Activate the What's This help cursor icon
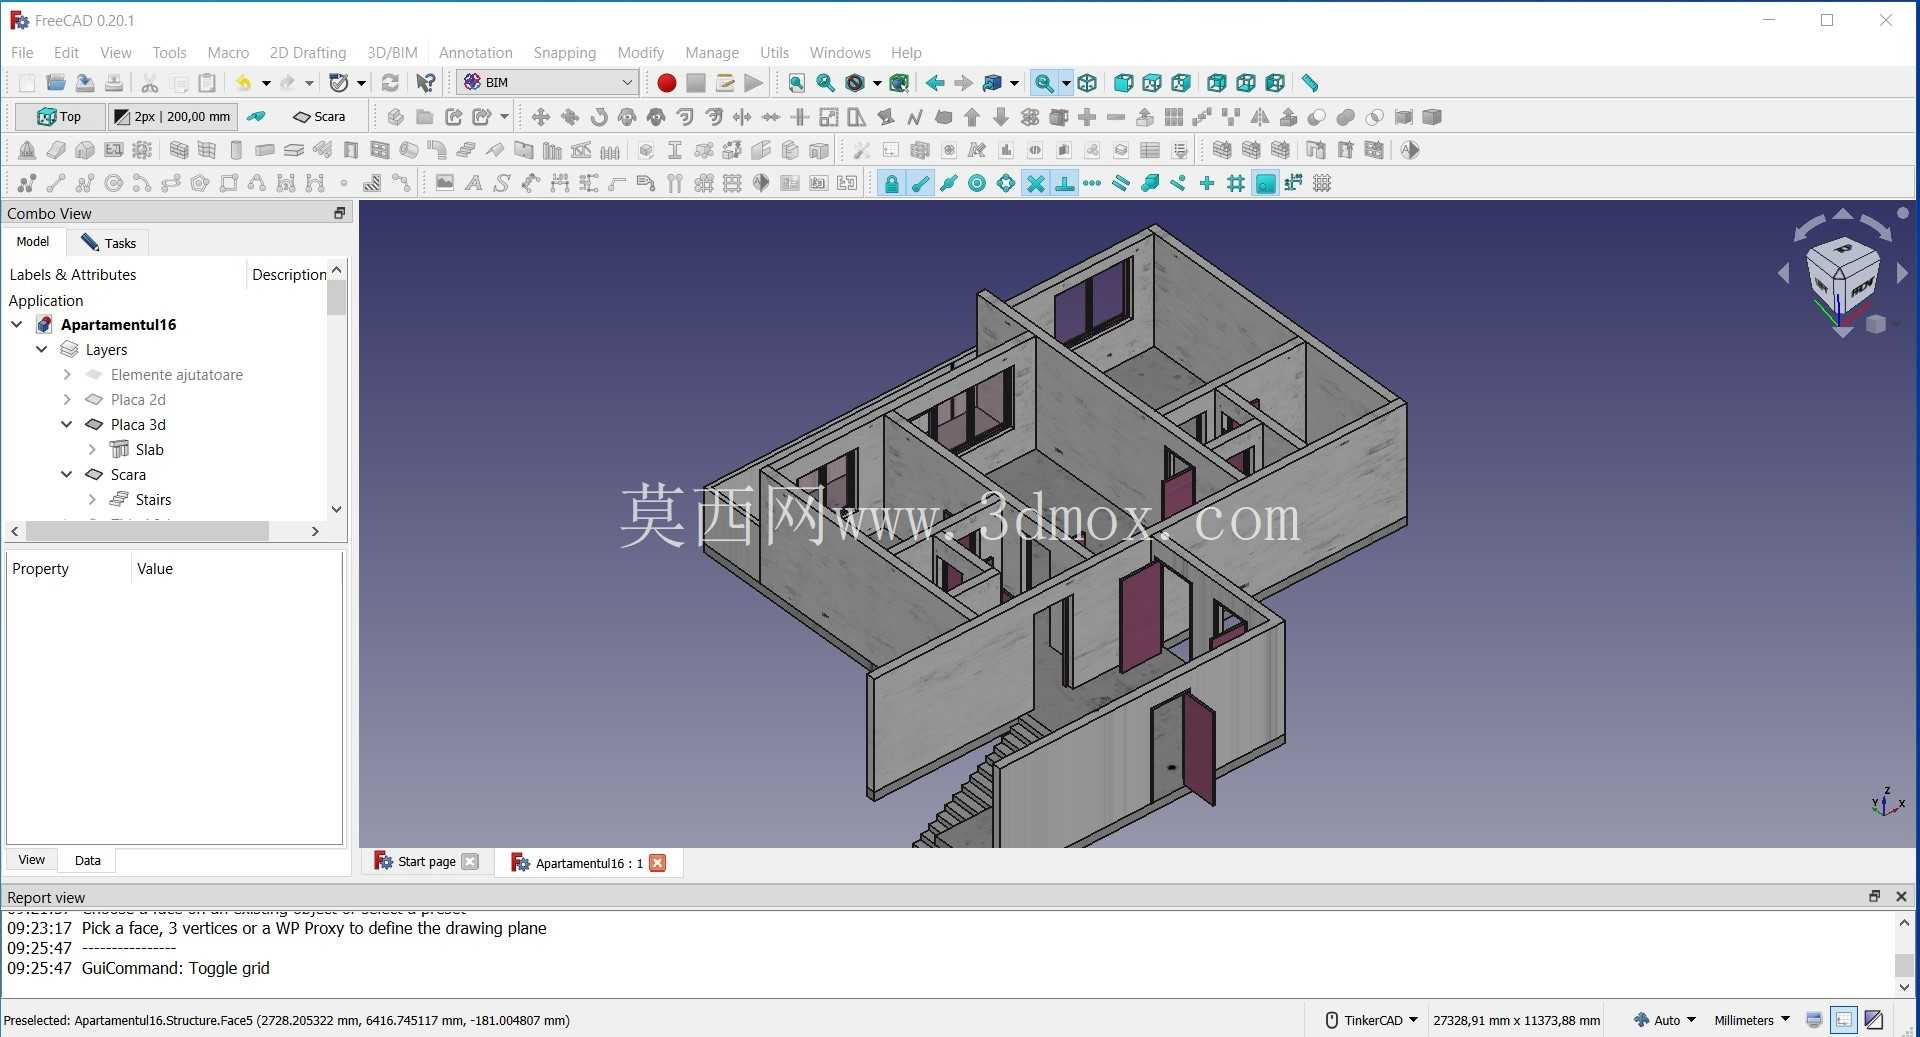 [x=426, y=83]
